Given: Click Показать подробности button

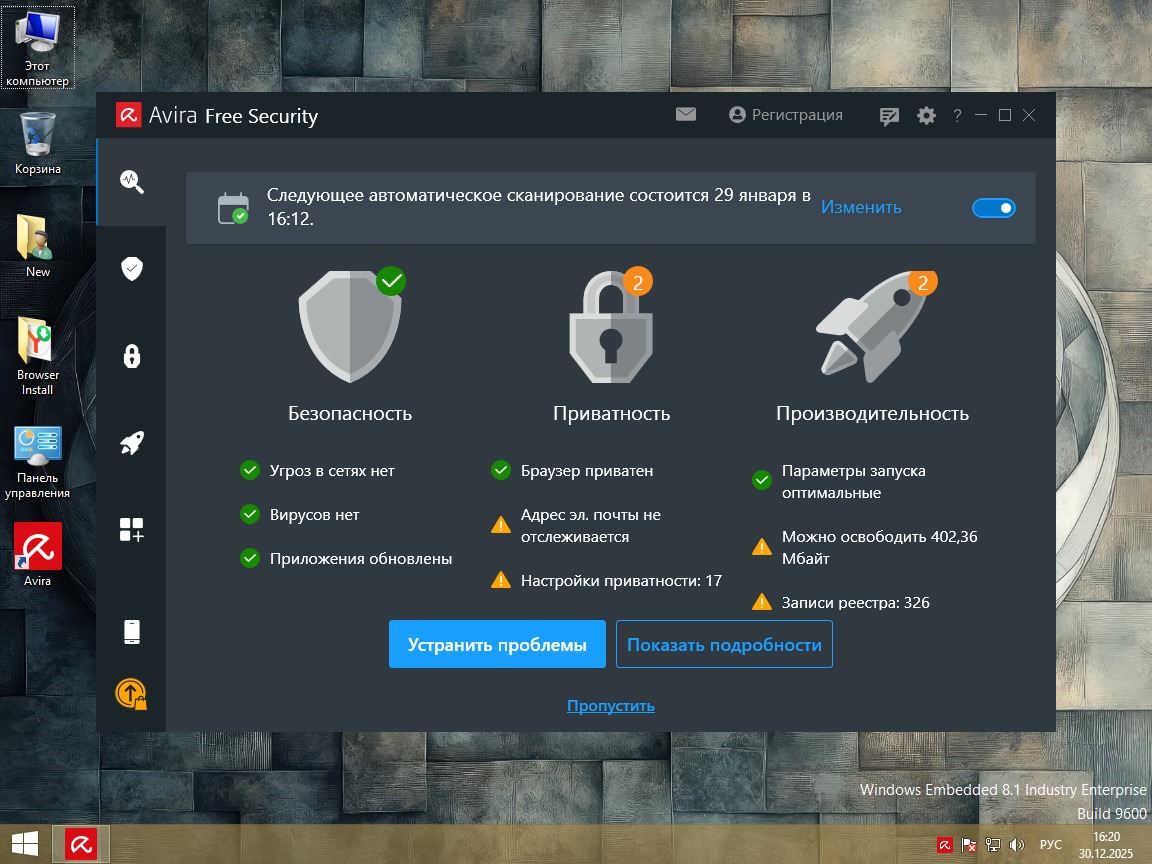Looking at the screenshot, I should point(724,644).
